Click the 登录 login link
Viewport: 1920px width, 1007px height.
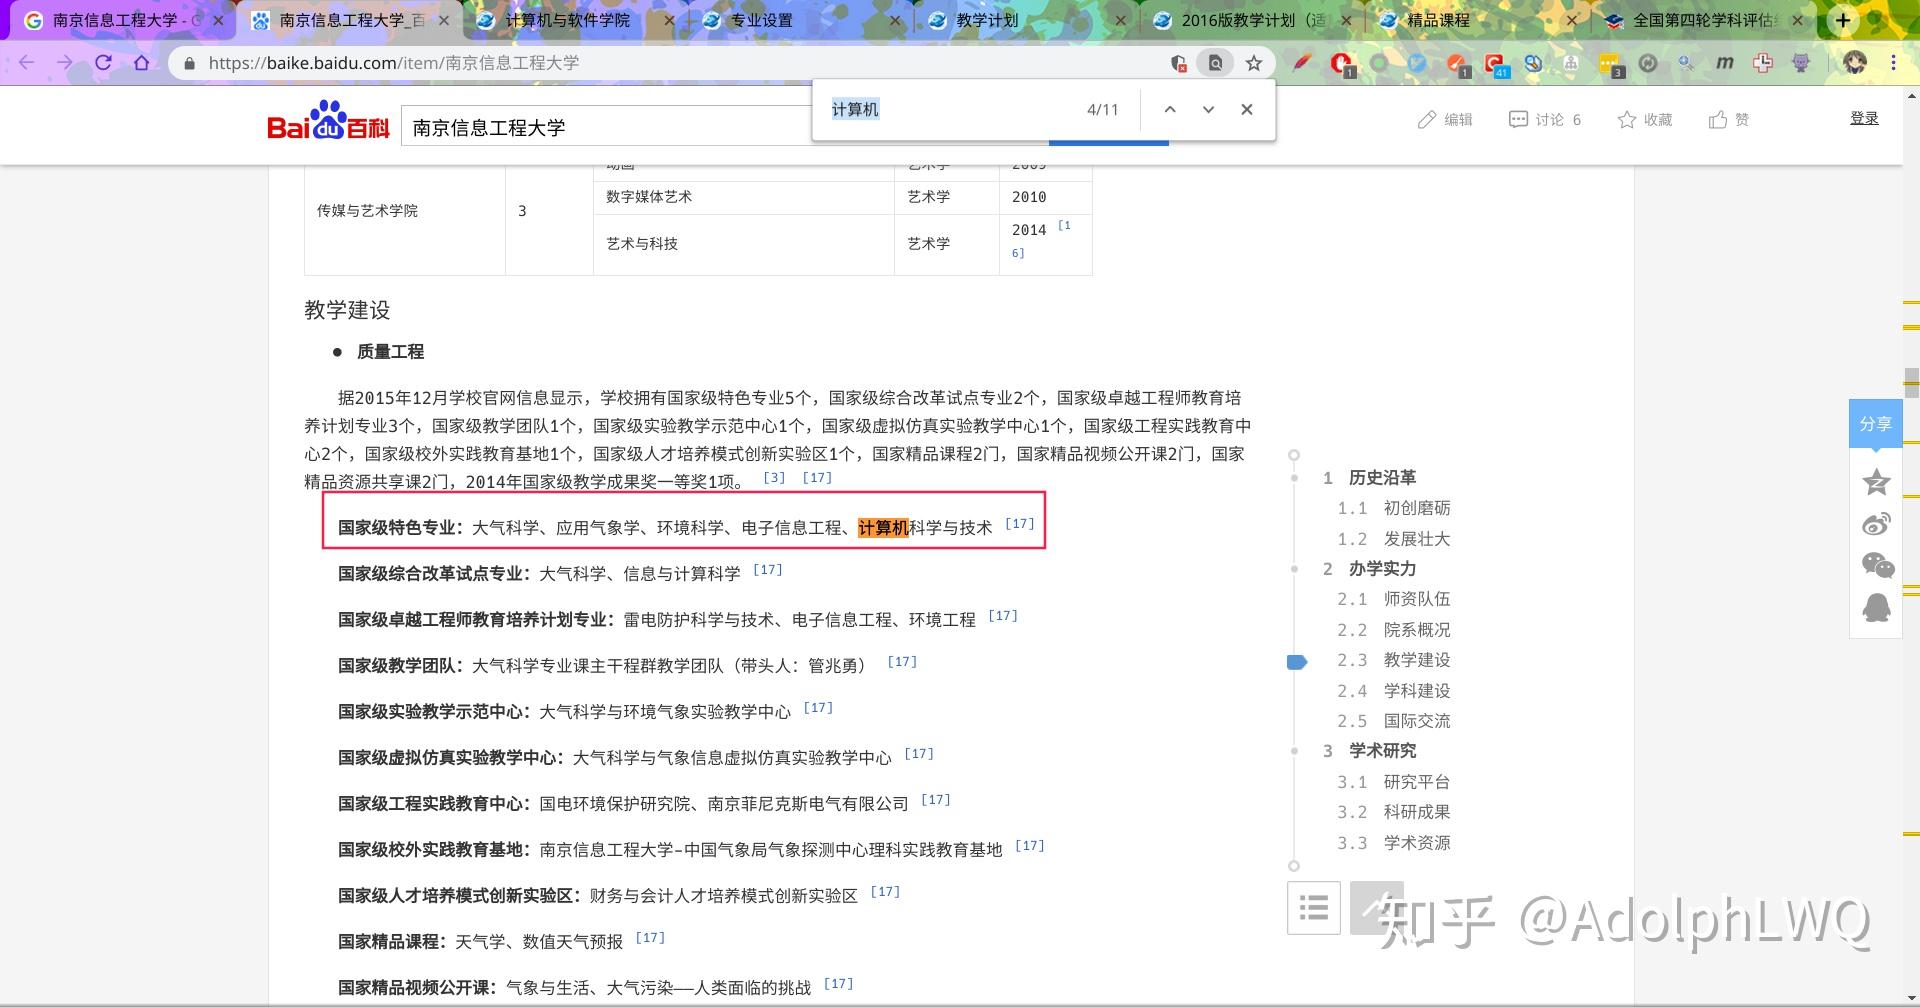pos(1864,118)
